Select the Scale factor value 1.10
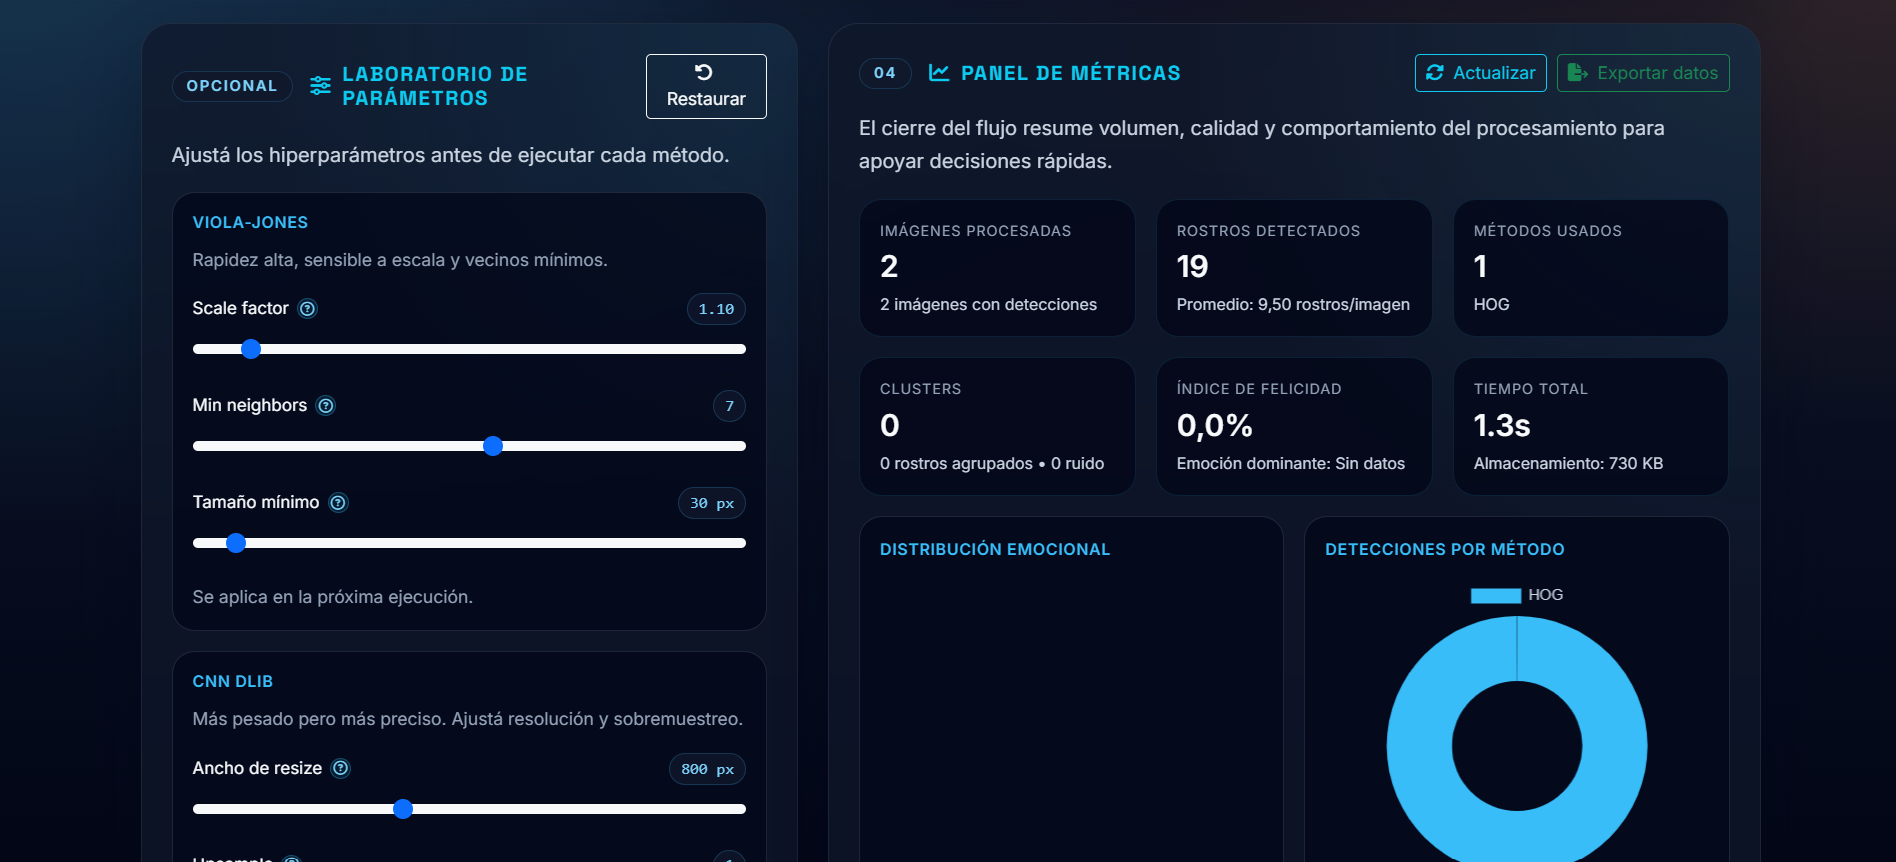The image size is (1896, 862). tap(716, 310)
